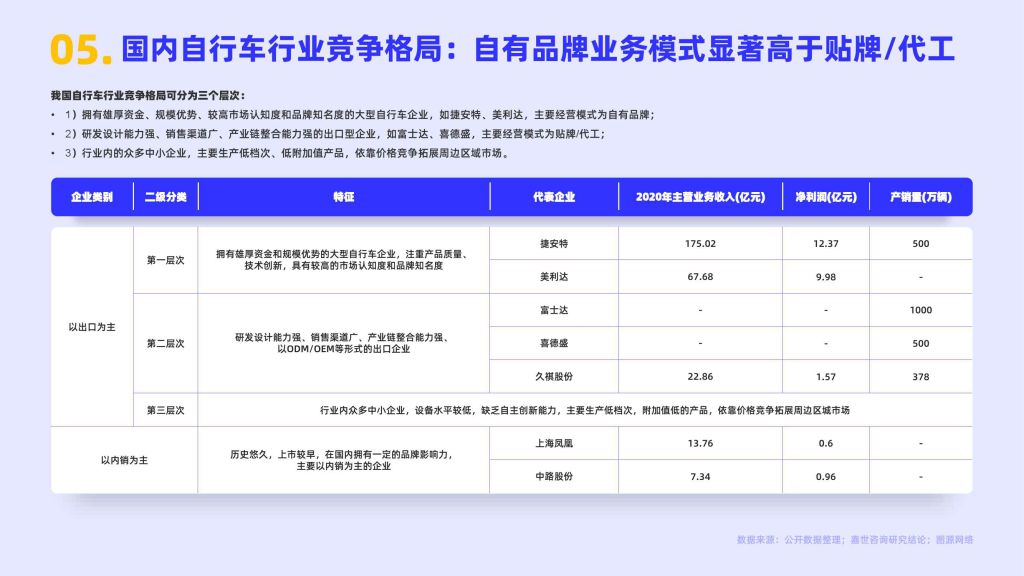Select the 以内销为主 category cell
Viewport: 1024px width, 576px height.
coord(124,460)
